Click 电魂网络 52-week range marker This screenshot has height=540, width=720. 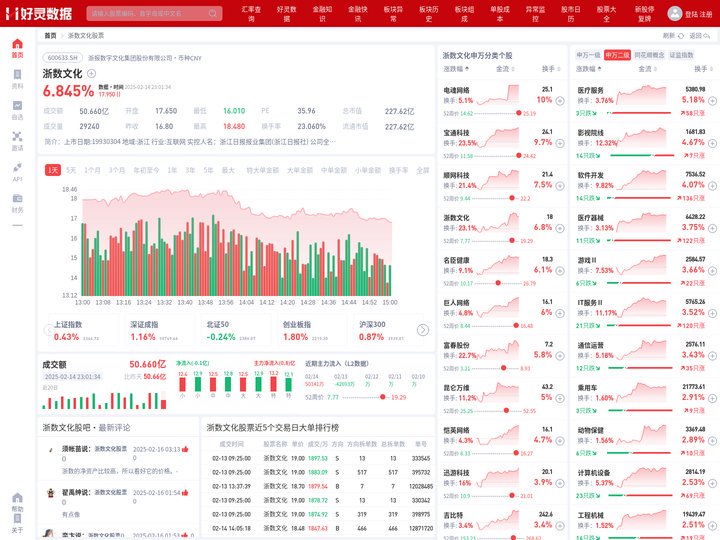(519, 113)
